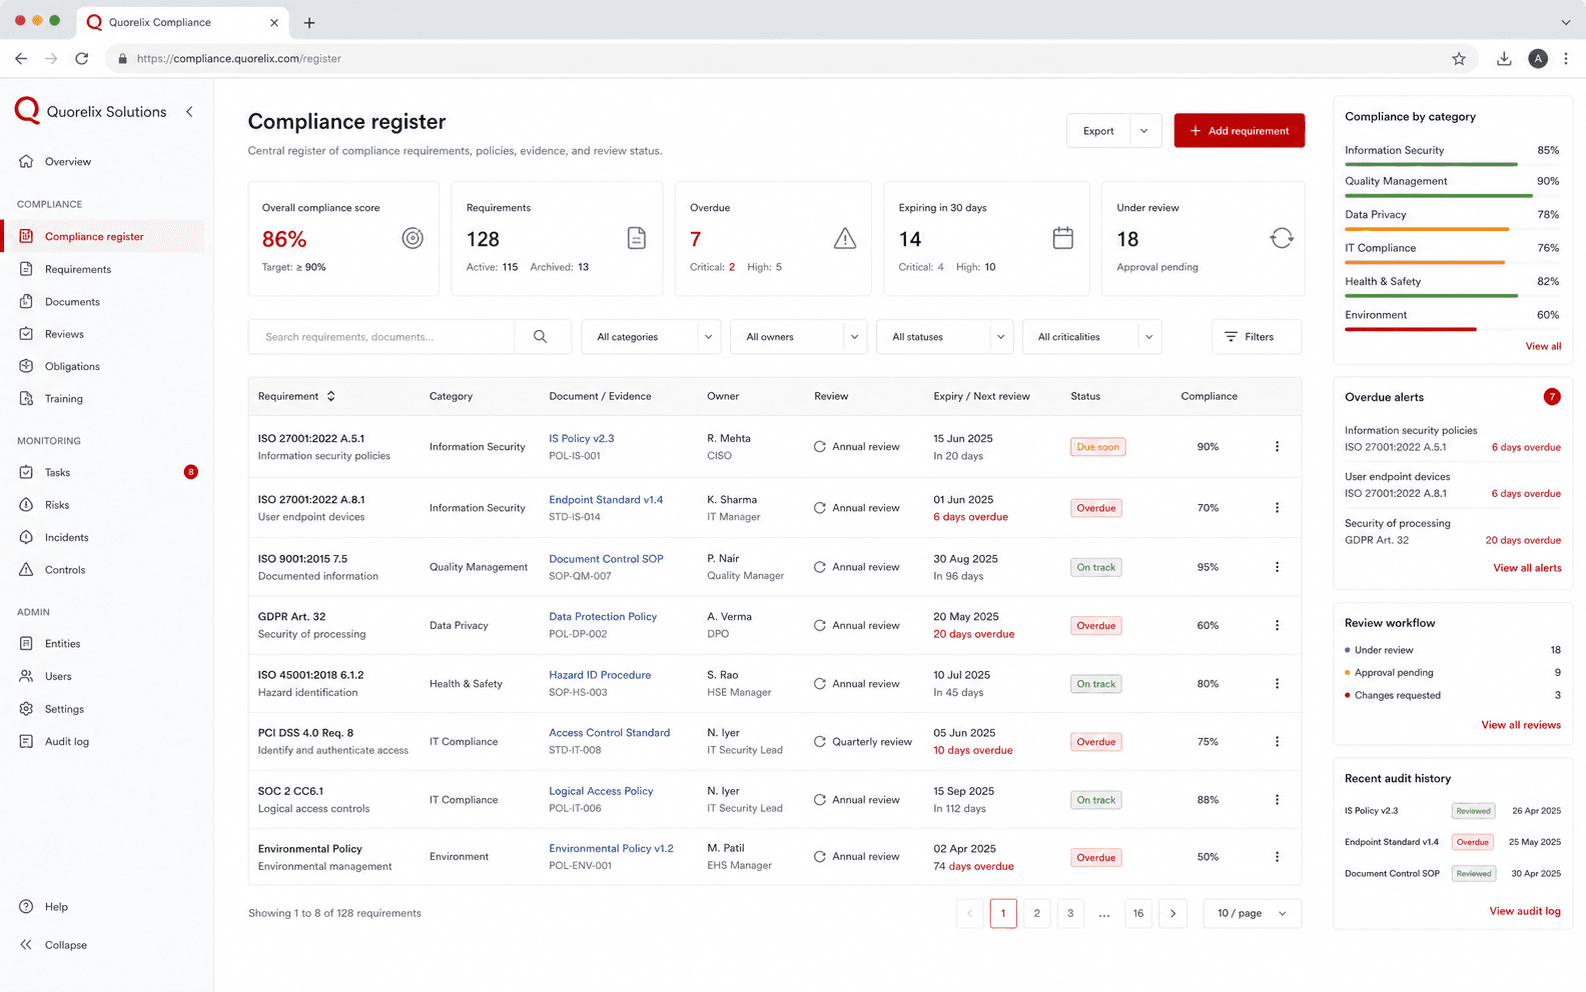Click the Export button
Viewport: 1586px width, 992px height.
click(1098, 131)
